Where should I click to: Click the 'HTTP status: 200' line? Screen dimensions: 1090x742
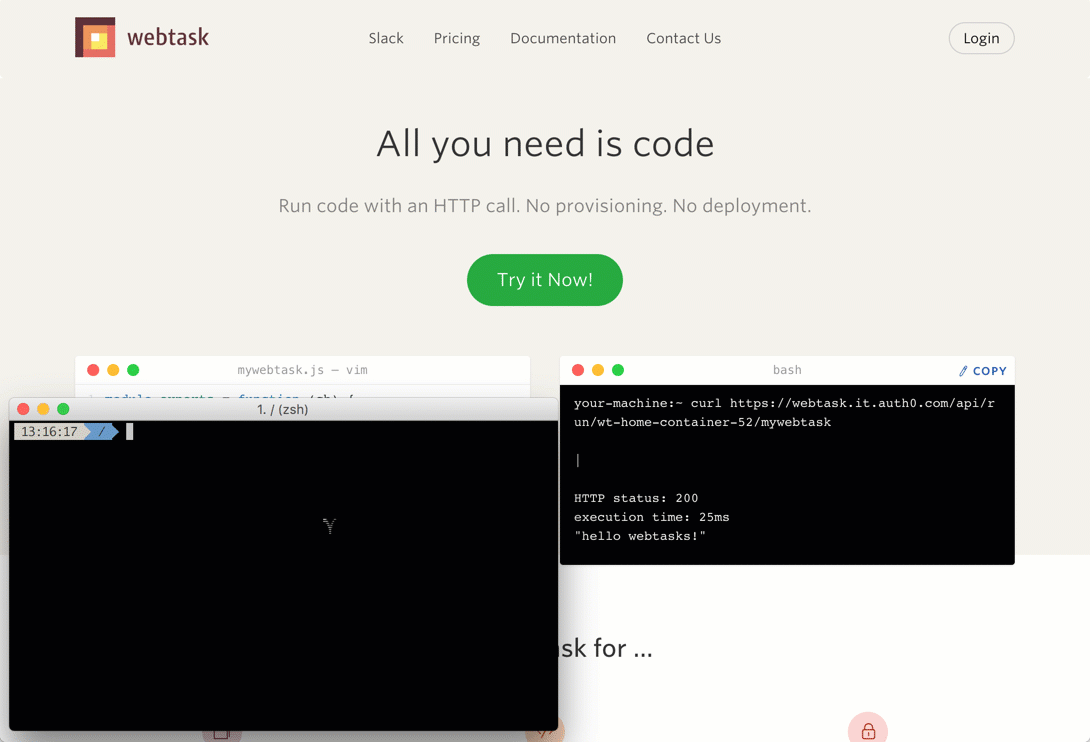click(635, 498)
